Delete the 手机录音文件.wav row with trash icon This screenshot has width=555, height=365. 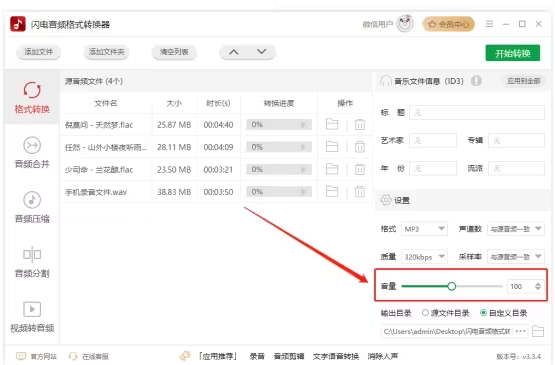[360, 192]
